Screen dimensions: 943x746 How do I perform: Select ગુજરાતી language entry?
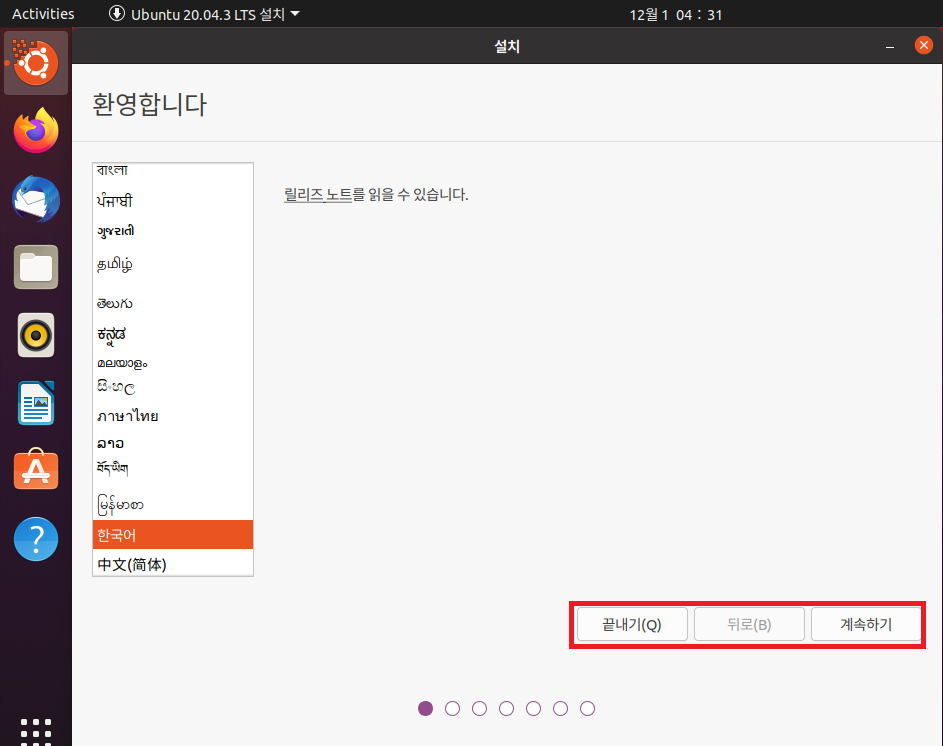pos(173,231)
